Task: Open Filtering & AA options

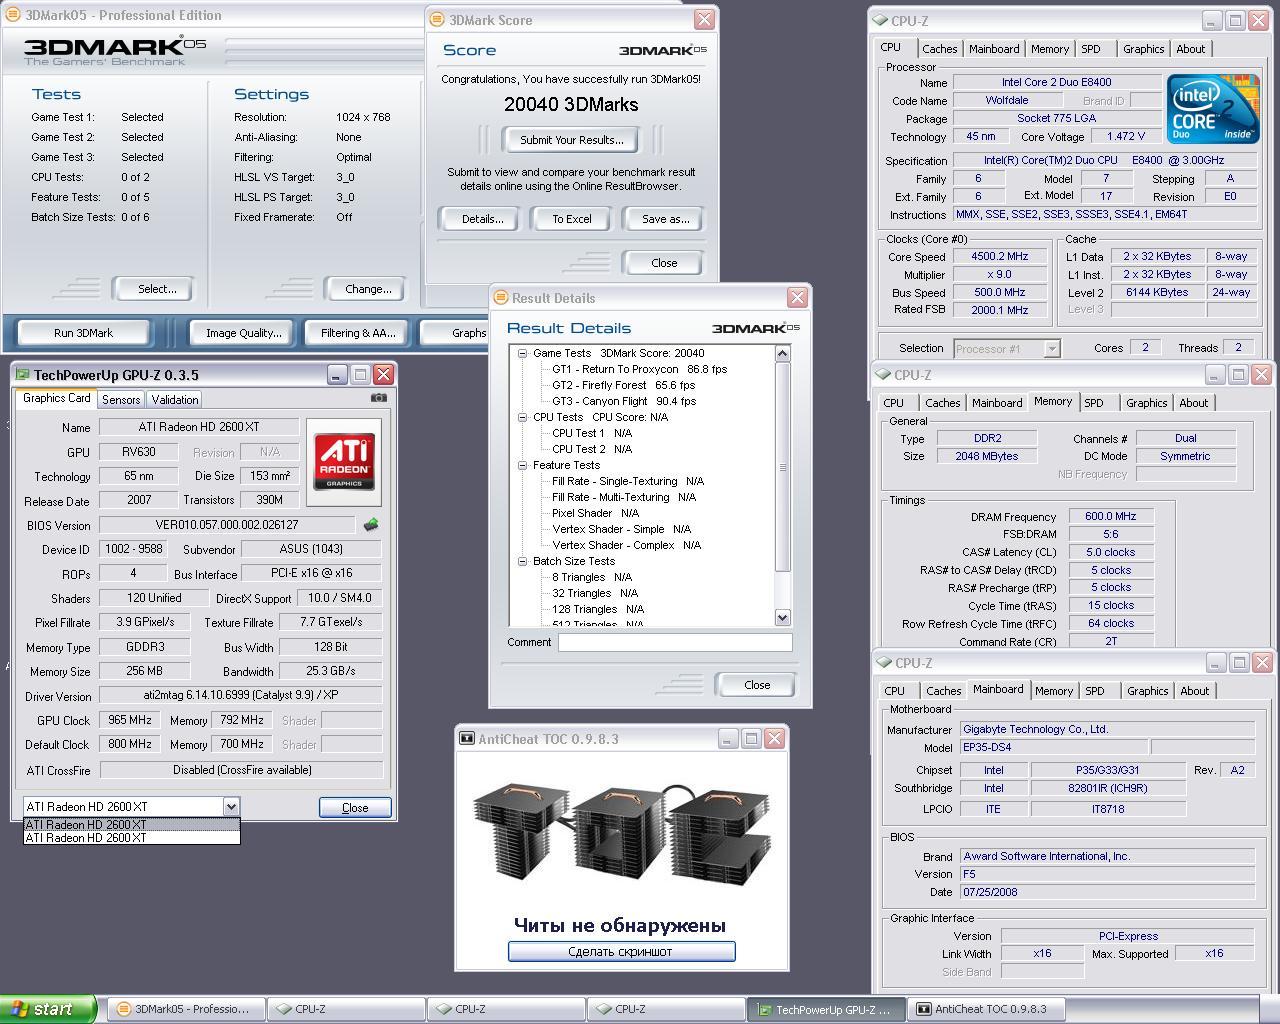Action: click(x=358, y=333)
